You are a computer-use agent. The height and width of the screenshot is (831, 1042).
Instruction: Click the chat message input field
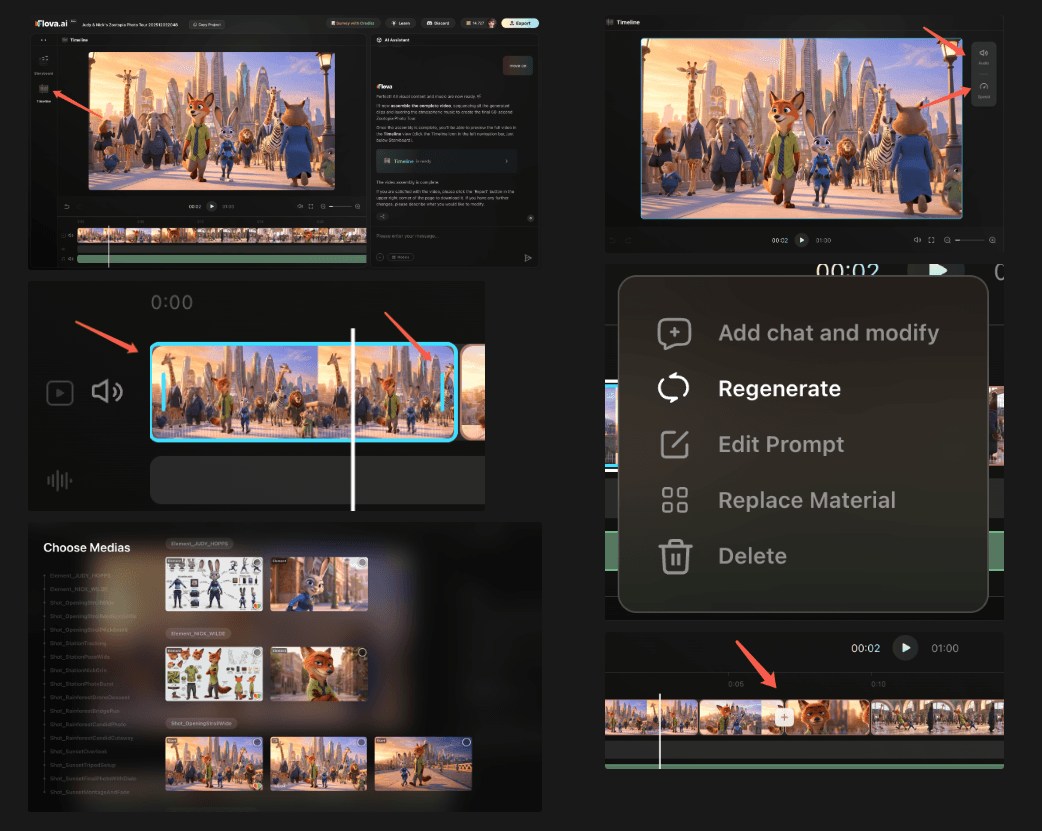tap(452, 237)
